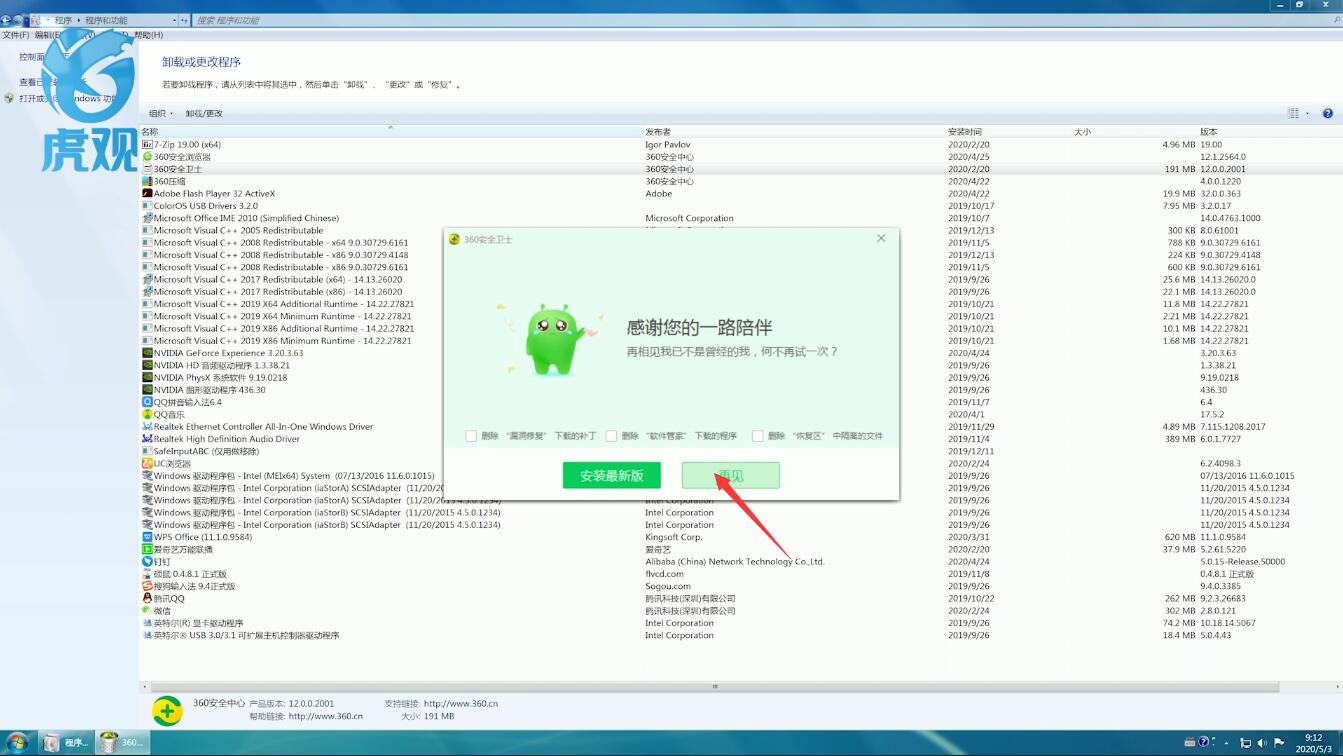Open the taskbar 360 uninstaller item
This screenshot has width=1343, height=756.
coord(123,743)
